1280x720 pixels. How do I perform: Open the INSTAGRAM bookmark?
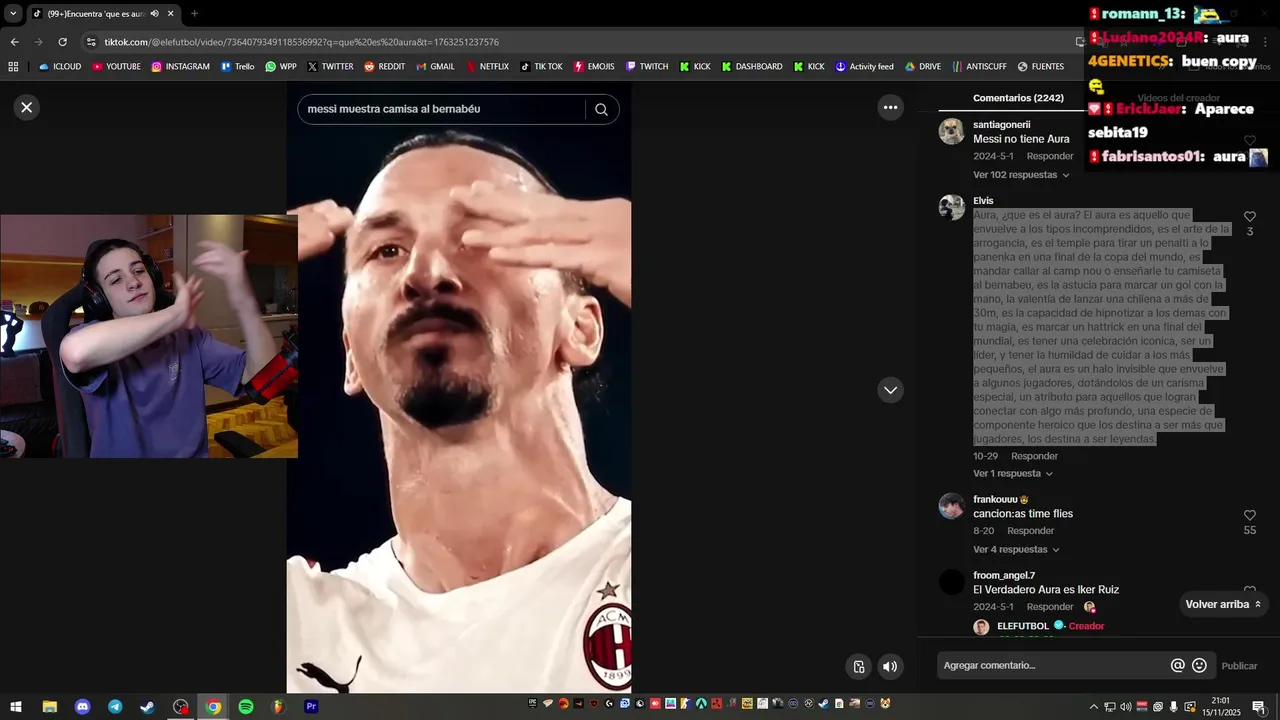[180, 67]
